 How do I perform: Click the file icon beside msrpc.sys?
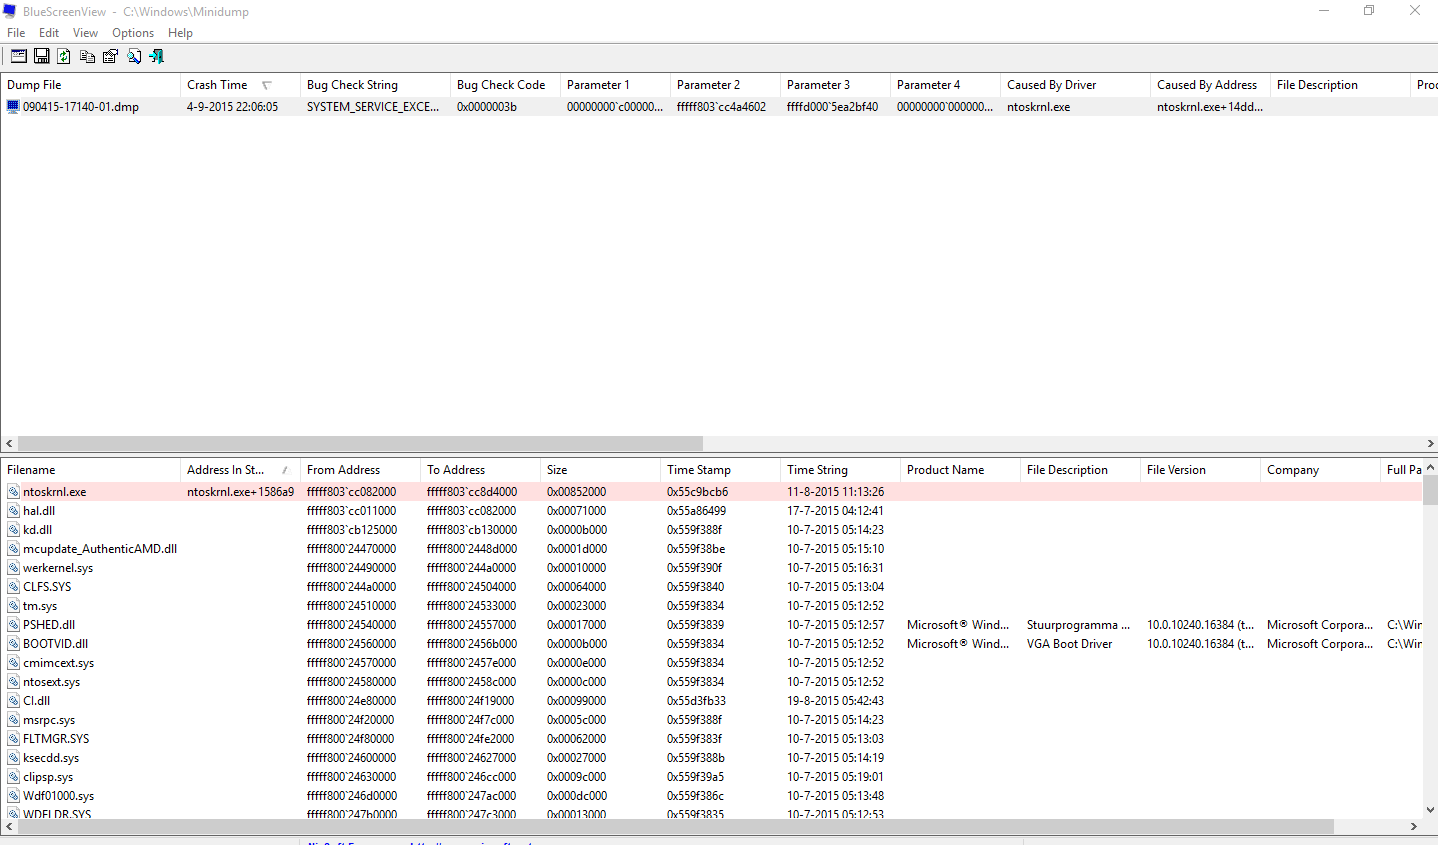(x=13, y=720)
